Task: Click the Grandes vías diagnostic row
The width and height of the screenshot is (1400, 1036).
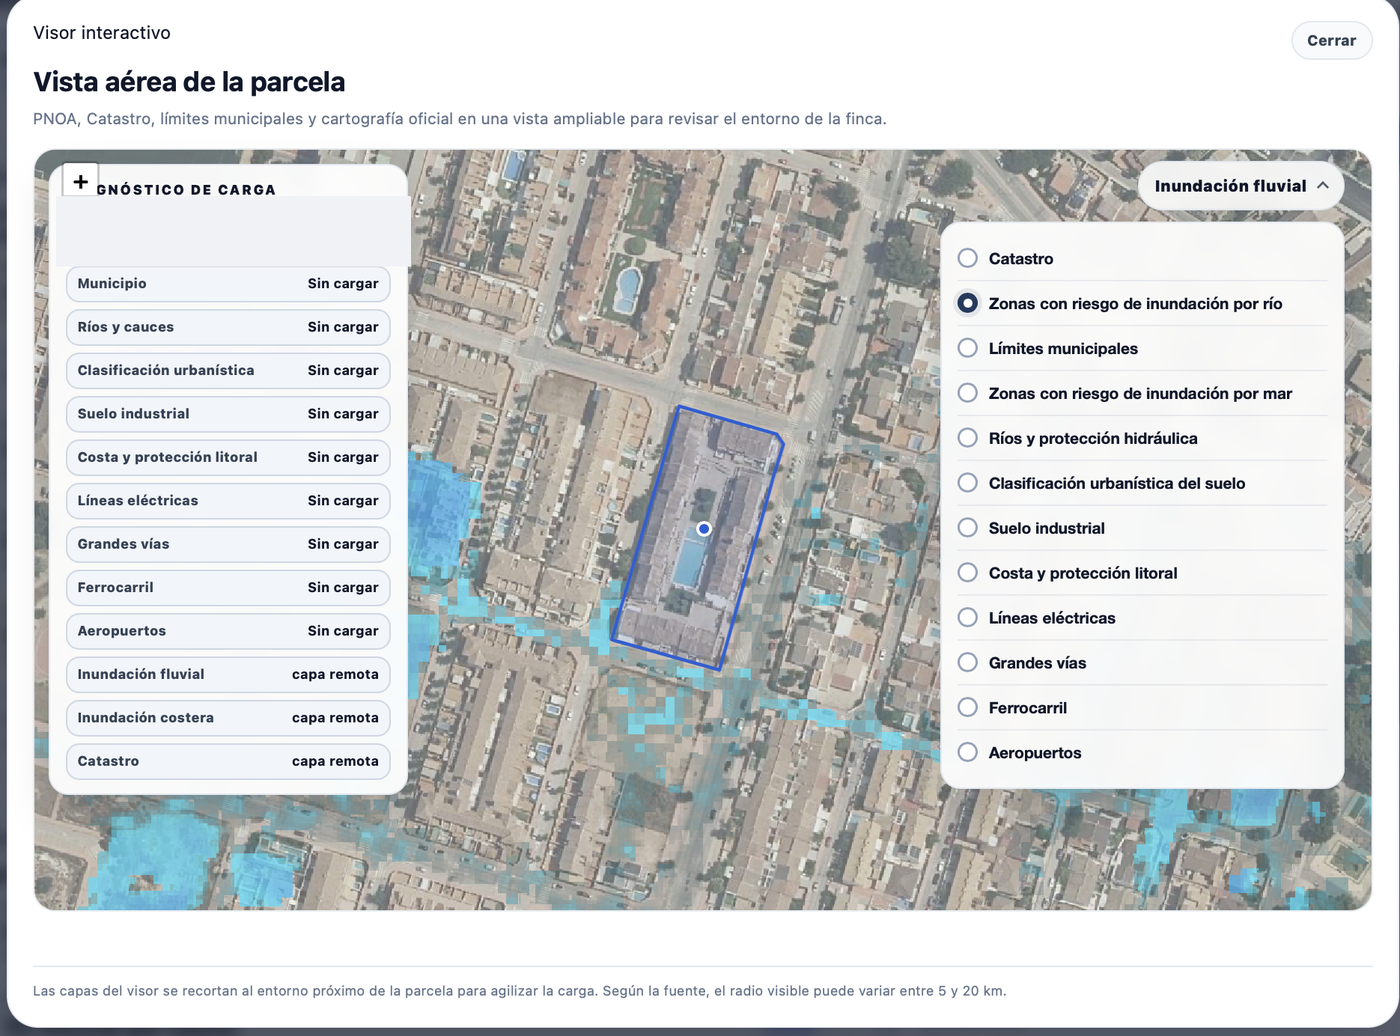Action: pyautogui.click(x=228, y=544)
